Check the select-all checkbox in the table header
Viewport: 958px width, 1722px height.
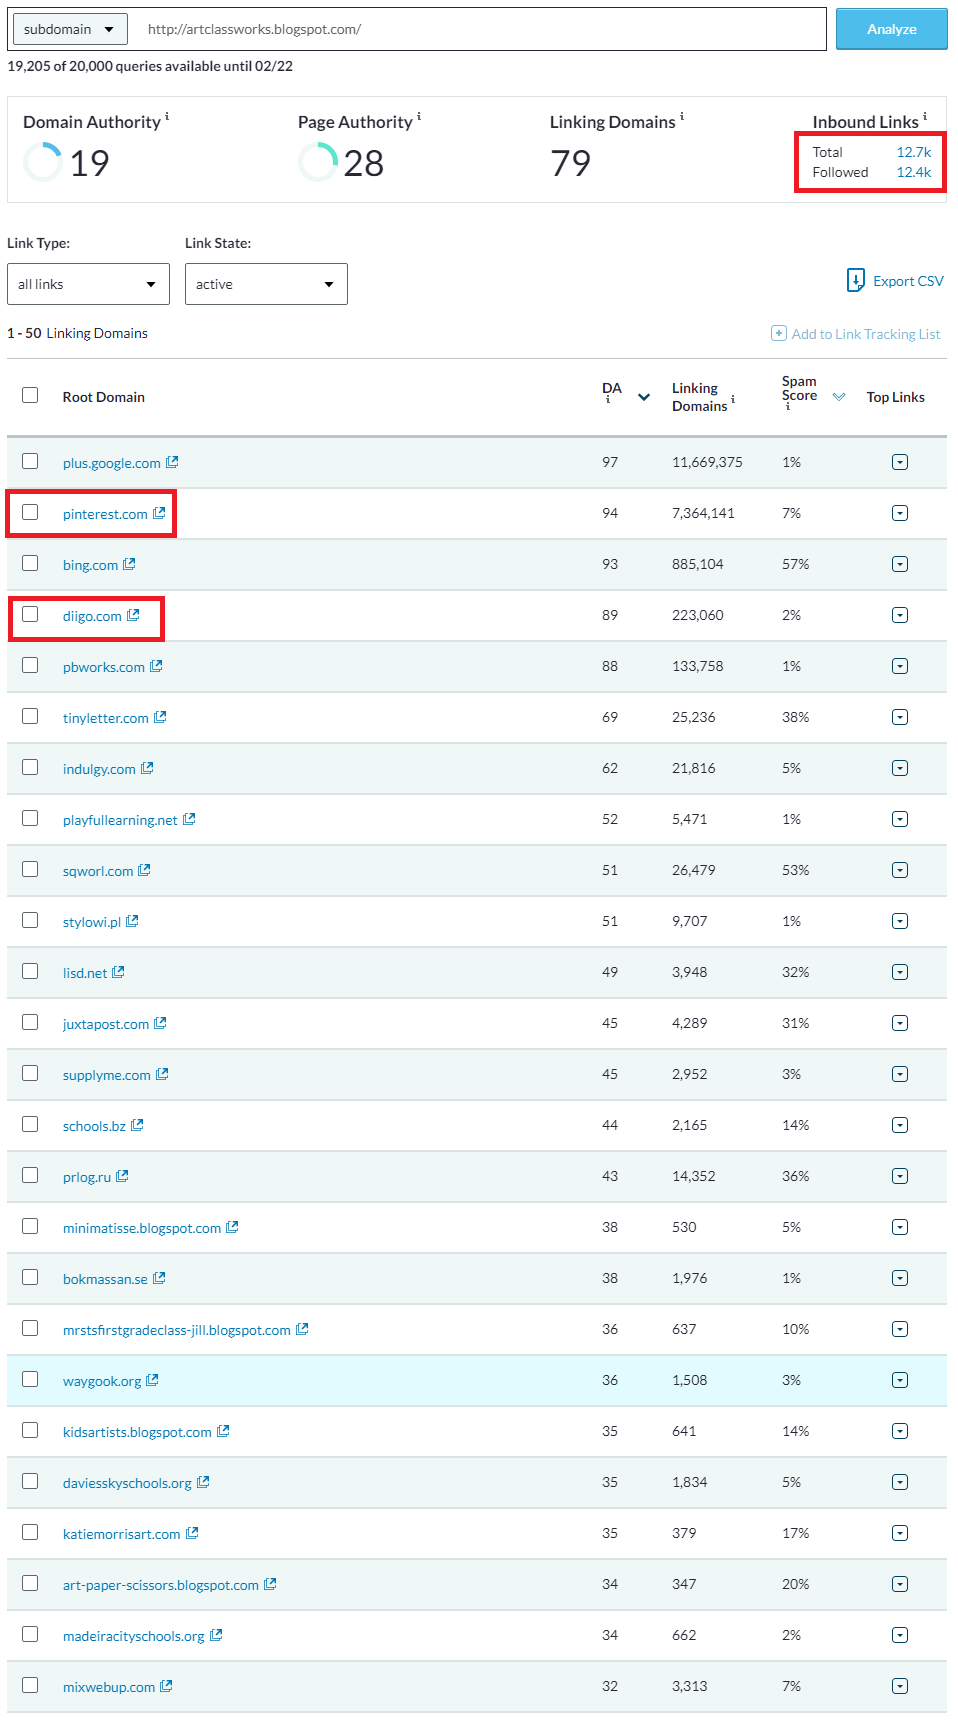coord(30,395)
